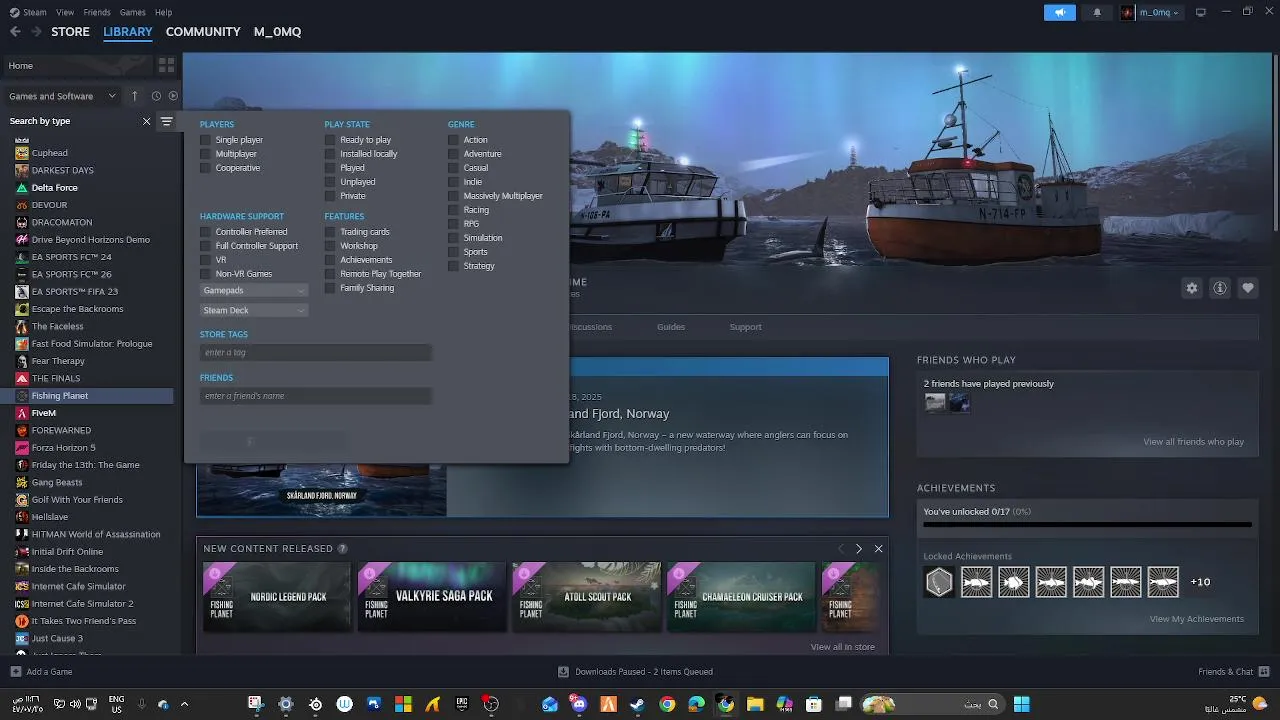Click the Windows Start button
Viewport: 1280px width, 720px height.
coord(1021,704)
